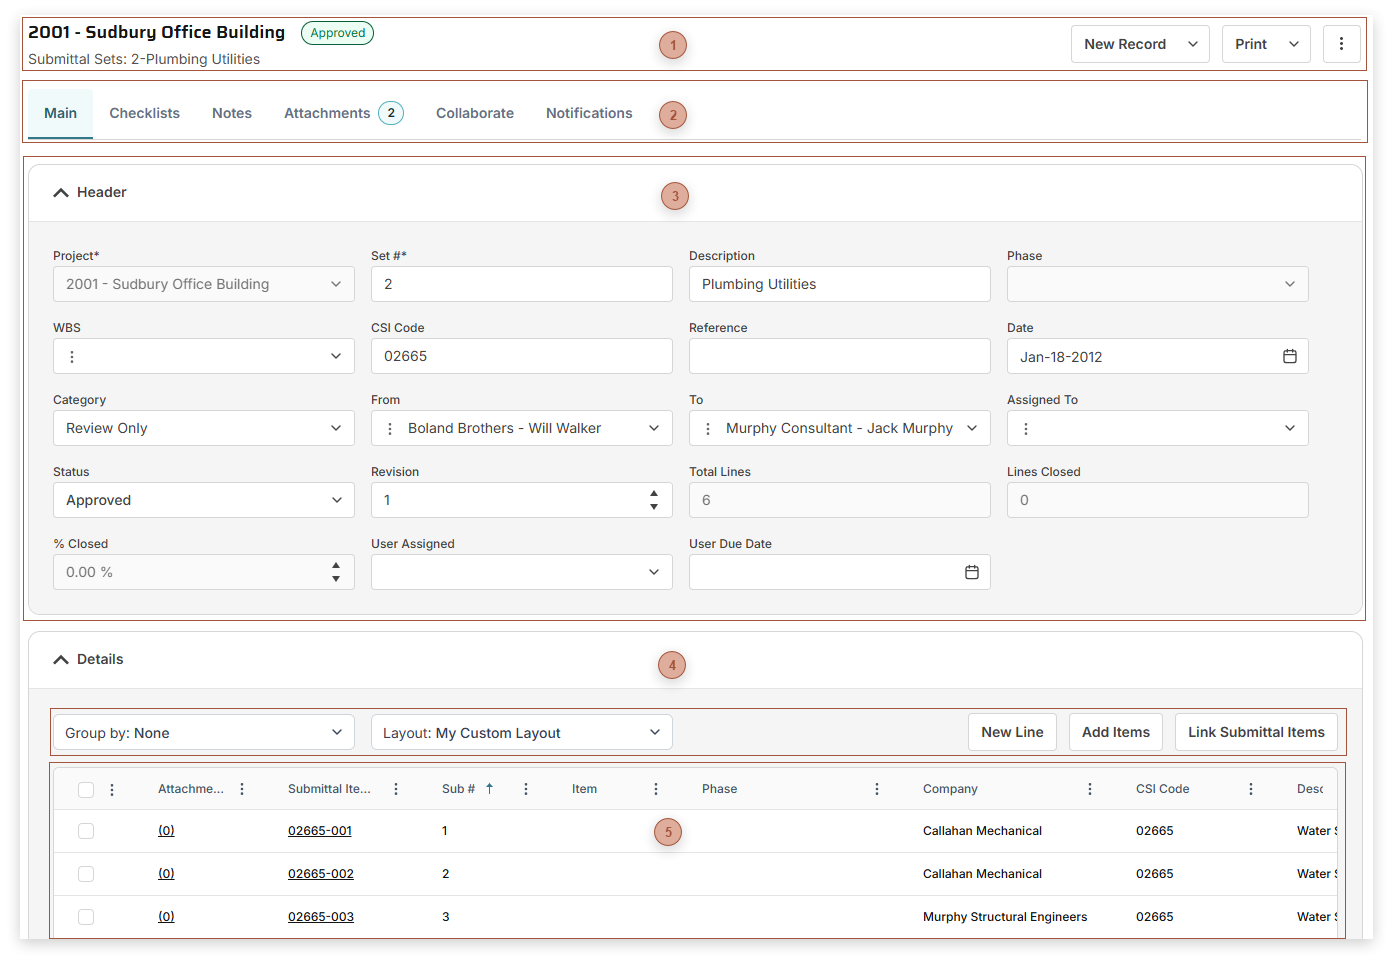
Task: Open the Attachments tab
Action: (x=327, y=113)
